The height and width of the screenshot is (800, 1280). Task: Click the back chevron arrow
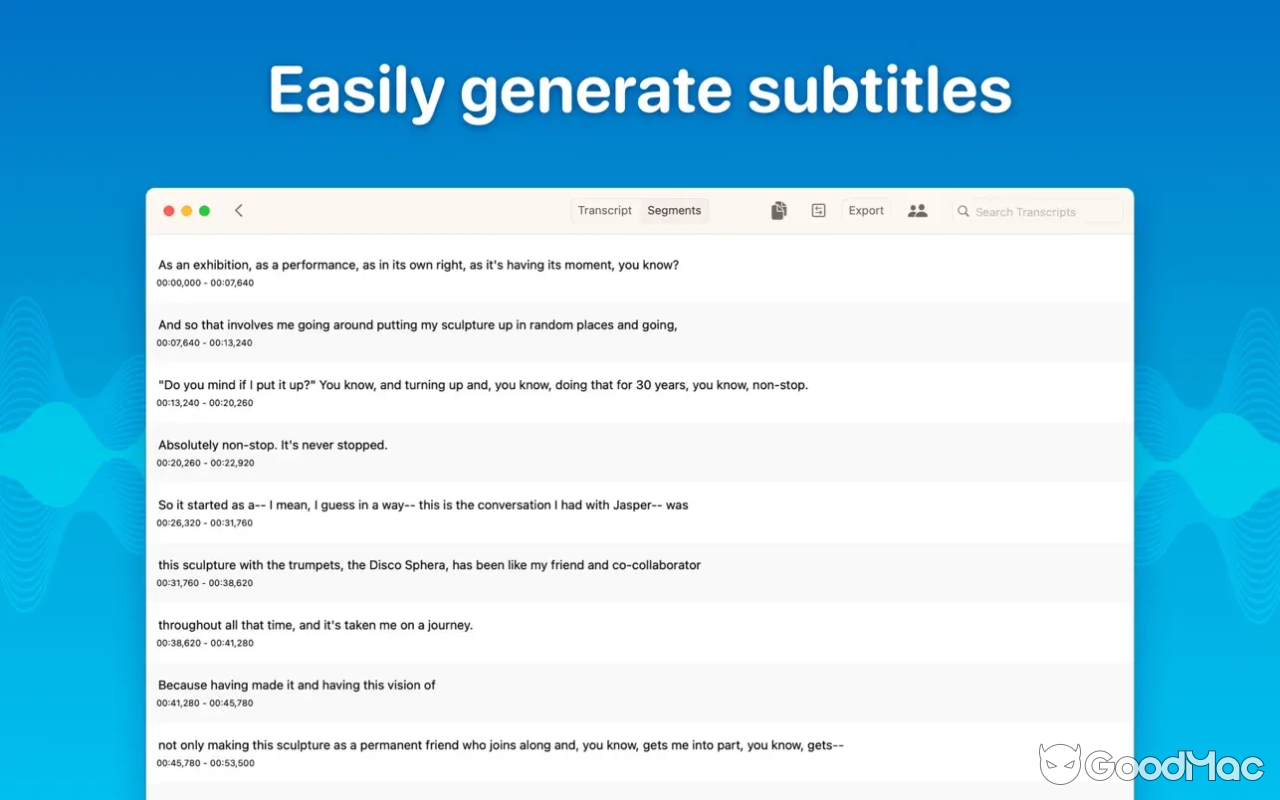pyautogui.click(x=238, y=210)
